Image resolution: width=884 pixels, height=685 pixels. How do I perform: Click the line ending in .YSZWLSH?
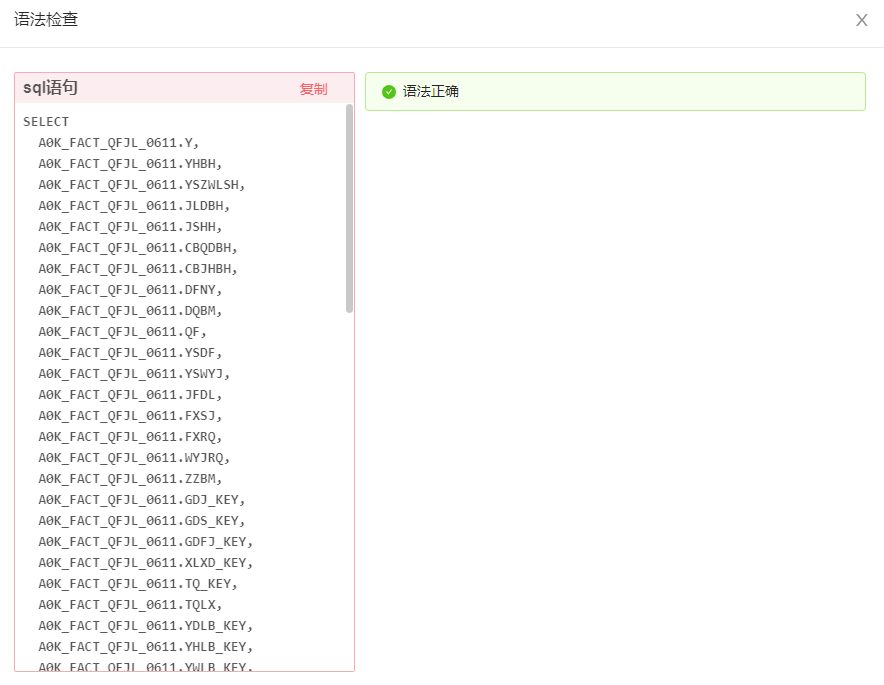(x=141, y=185)
